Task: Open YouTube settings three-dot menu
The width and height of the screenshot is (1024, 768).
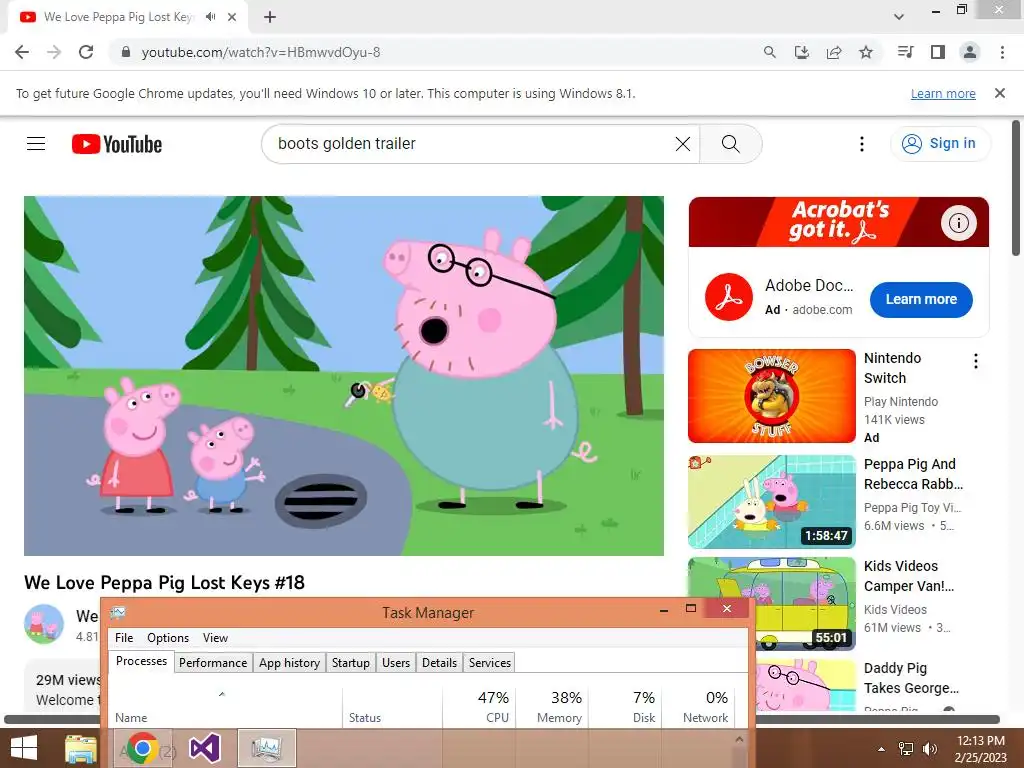Action: point(862,144)
